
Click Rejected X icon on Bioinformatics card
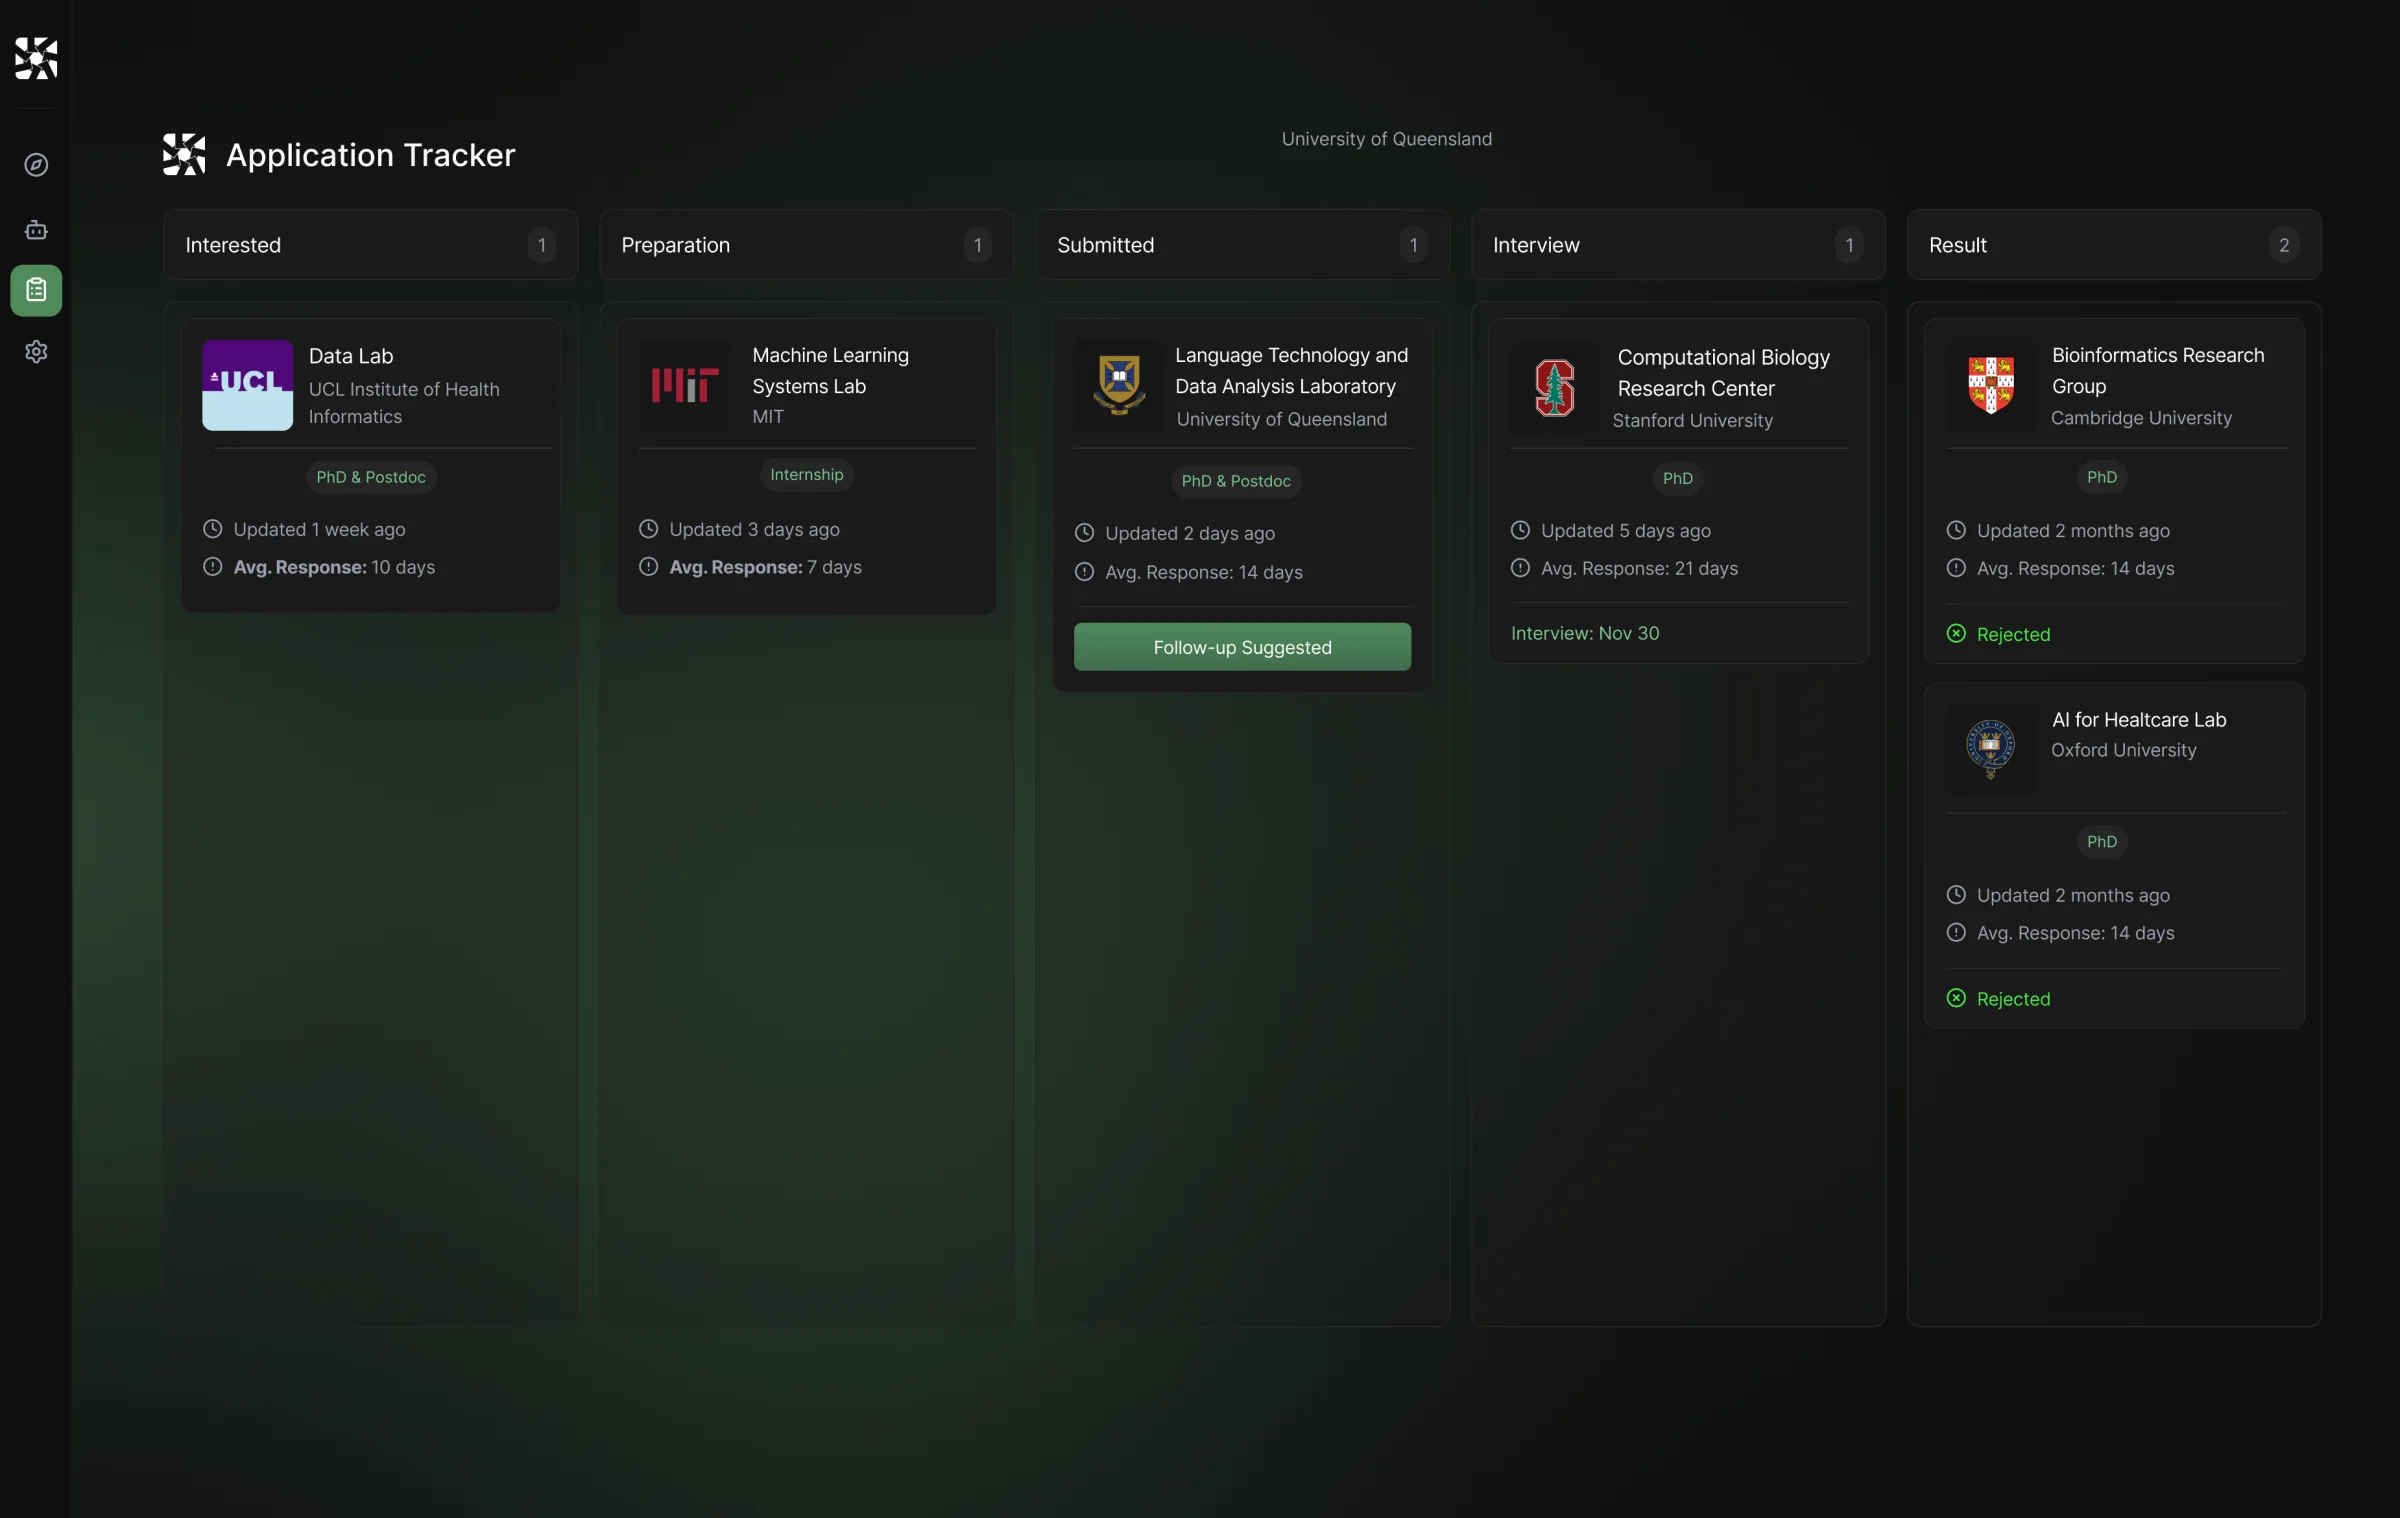pyautogui.click(x=1956, y=634)
